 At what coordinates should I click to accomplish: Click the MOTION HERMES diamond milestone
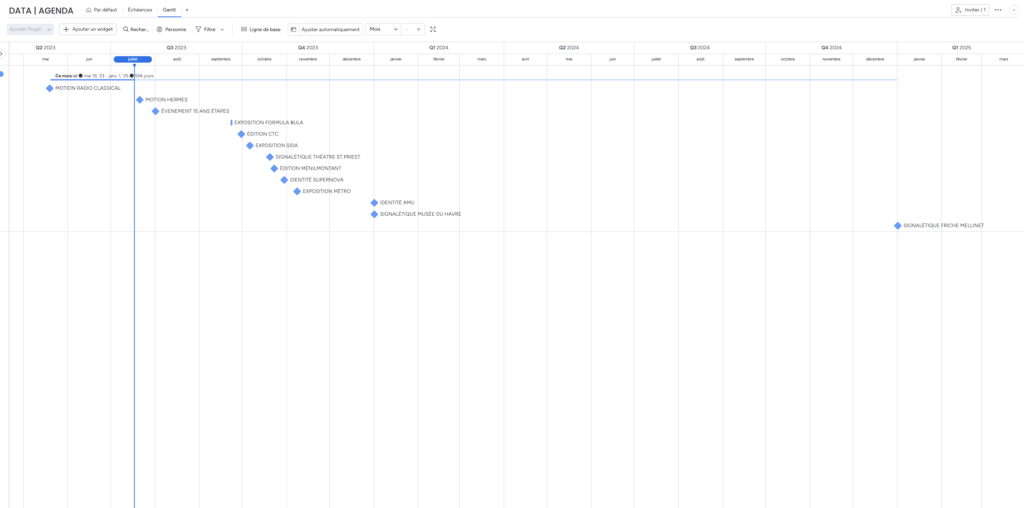[140, 100]
